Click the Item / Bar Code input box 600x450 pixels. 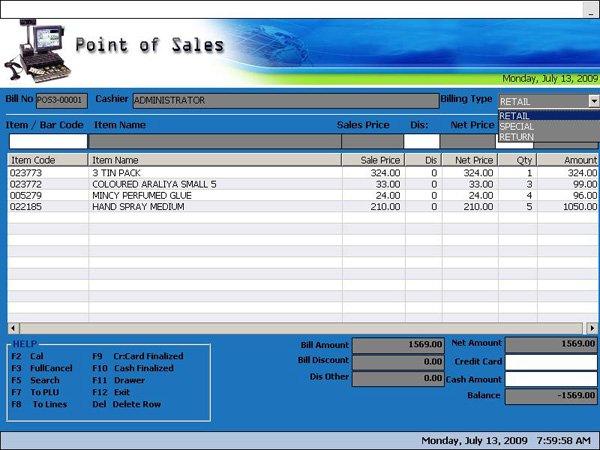click(48, 141)
